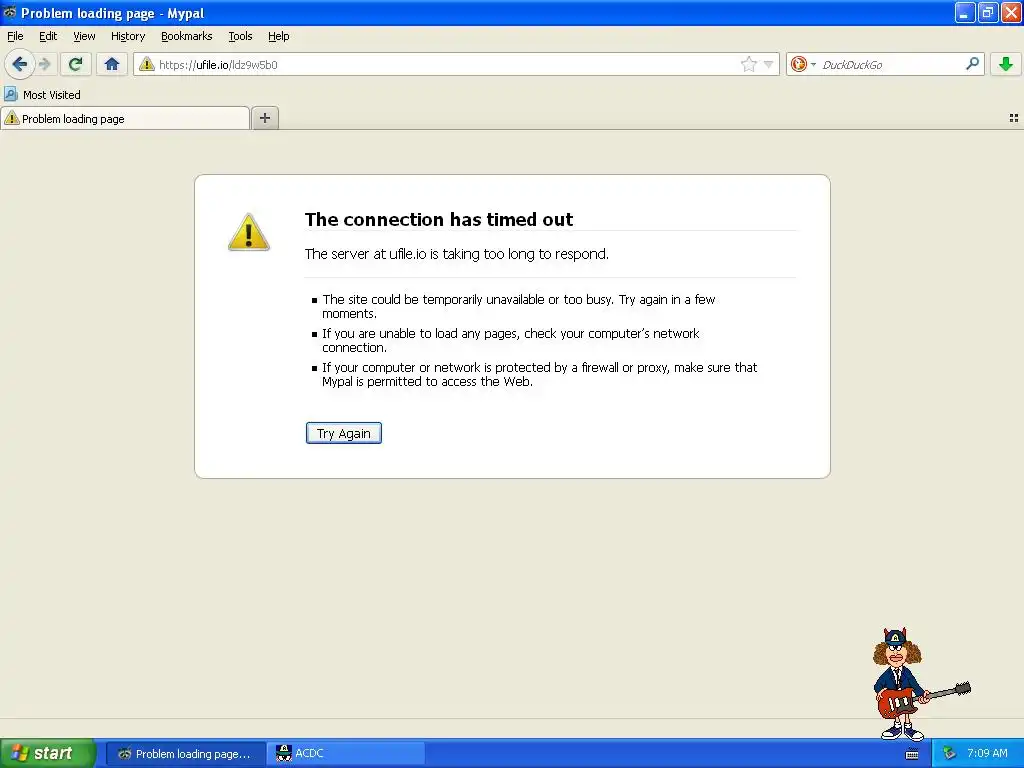The height and width of the screenshot is (768, 1024).
Task: Click the Try Again button
Action: coord(344,433)
